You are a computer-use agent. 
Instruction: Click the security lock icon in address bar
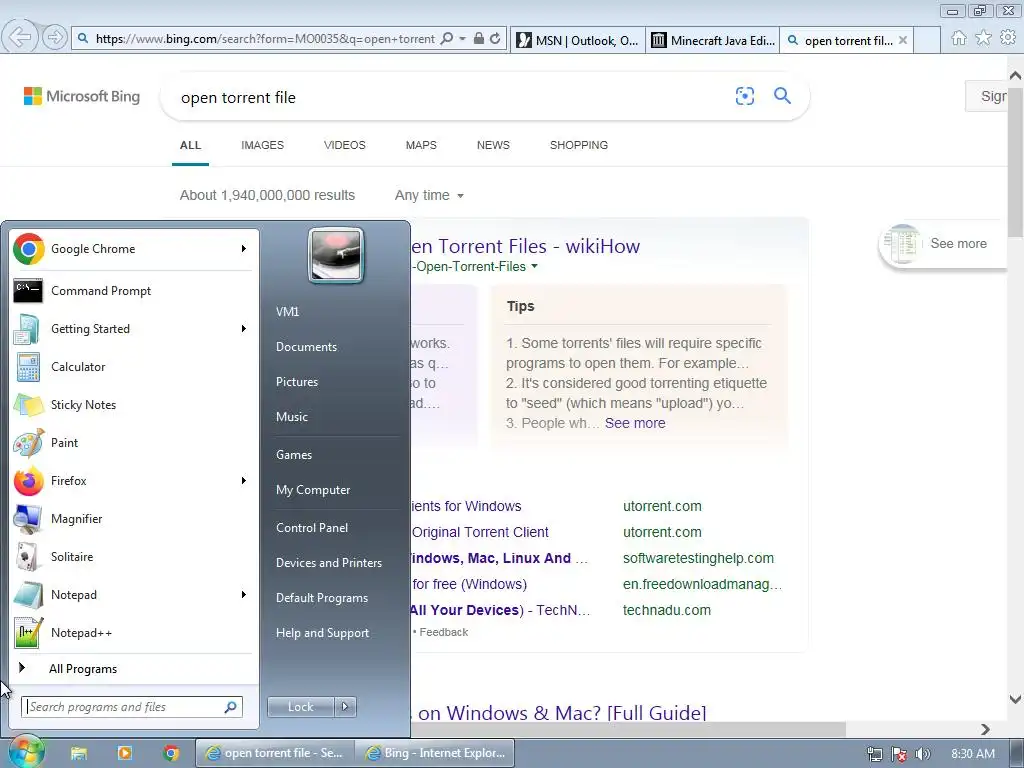click(479, 39)
